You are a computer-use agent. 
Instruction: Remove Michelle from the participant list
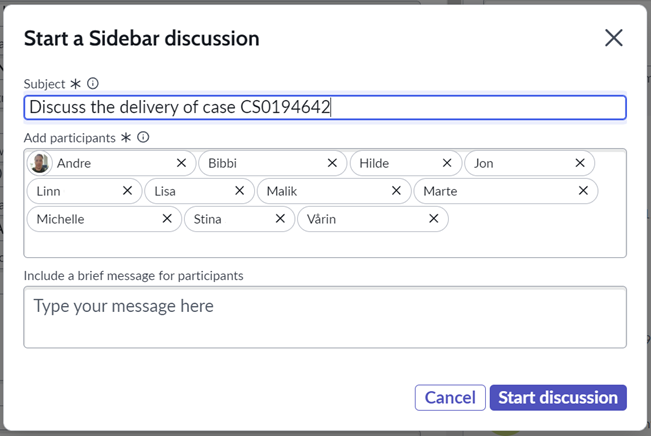point(167,219)
